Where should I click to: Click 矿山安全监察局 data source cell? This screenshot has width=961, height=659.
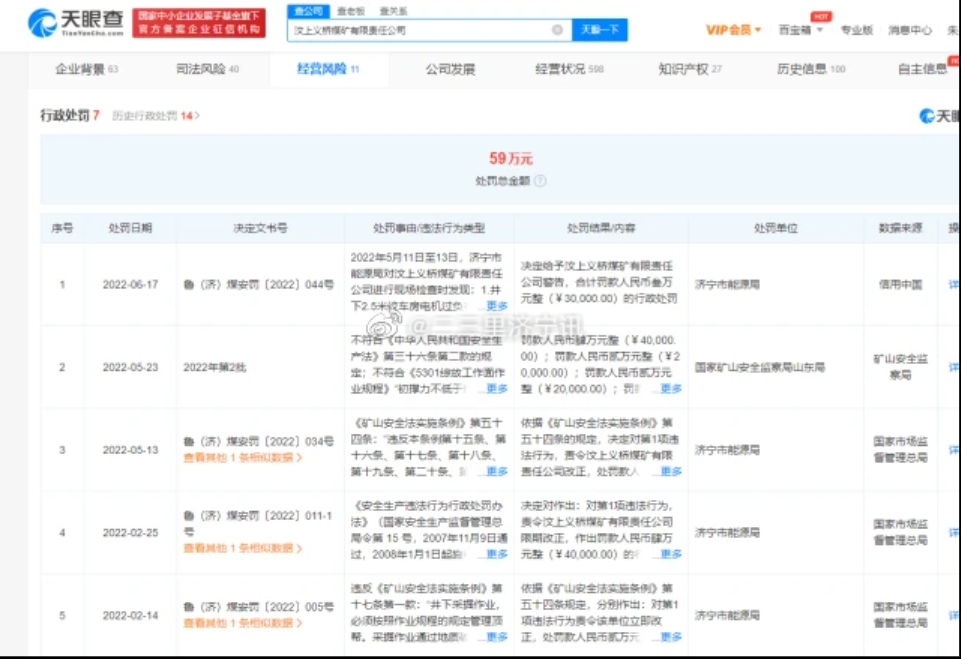pyautogui.click(x=900, y=367)
